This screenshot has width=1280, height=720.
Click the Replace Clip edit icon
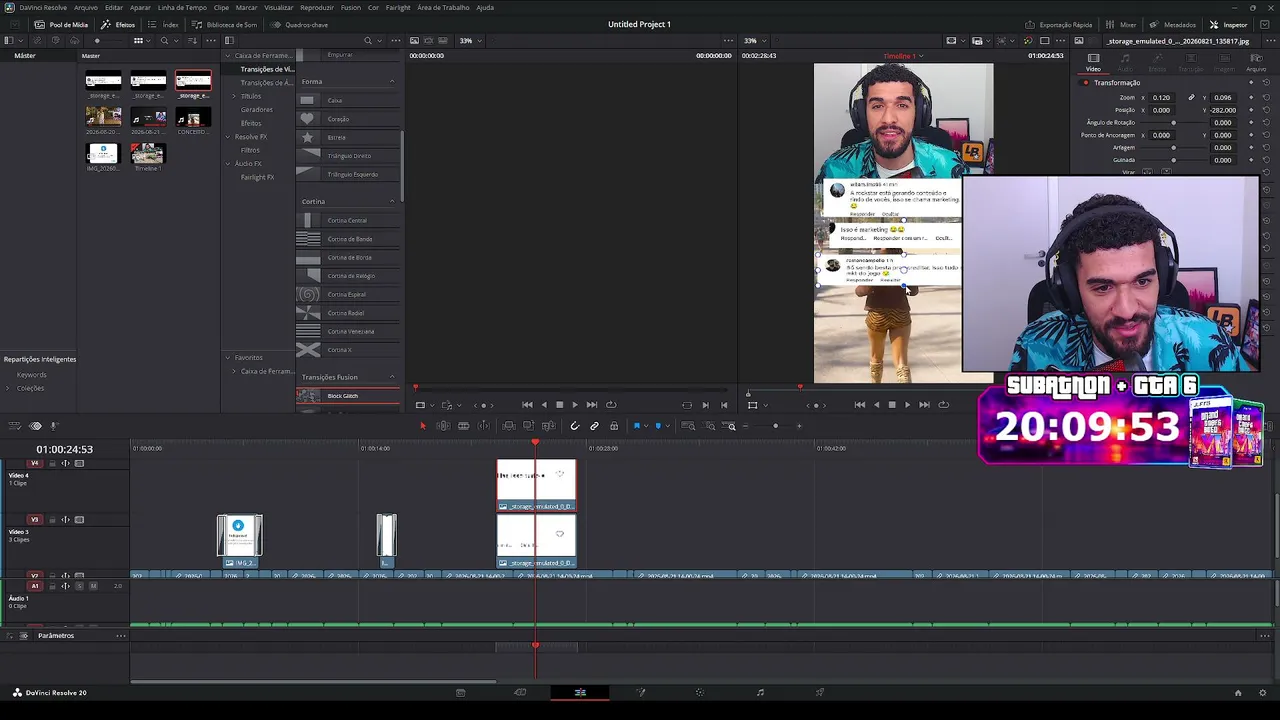(548, 426)
